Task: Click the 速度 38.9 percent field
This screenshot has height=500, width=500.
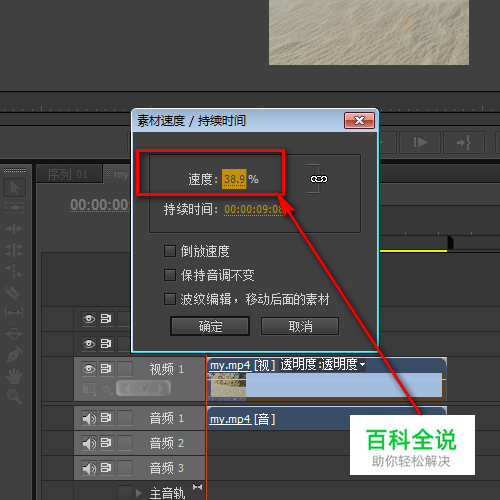Action: [234, 179]
